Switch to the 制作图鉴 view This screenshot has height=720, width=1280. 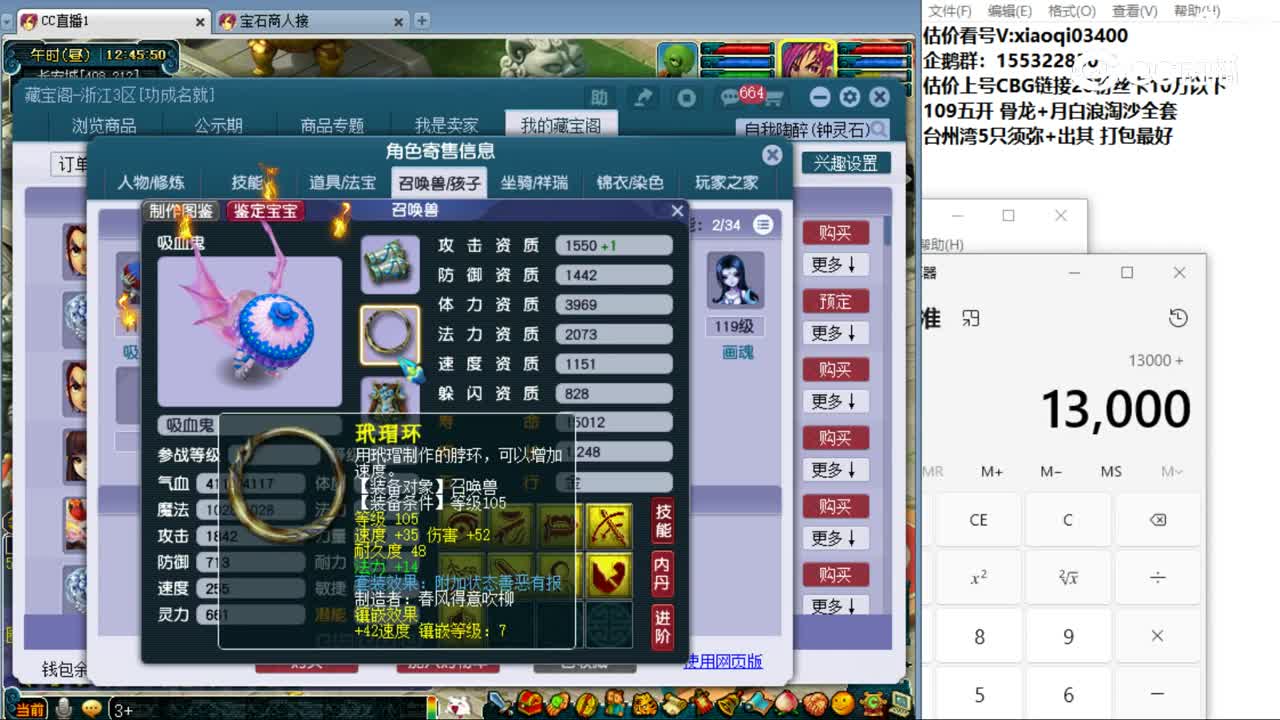(182, 211)
